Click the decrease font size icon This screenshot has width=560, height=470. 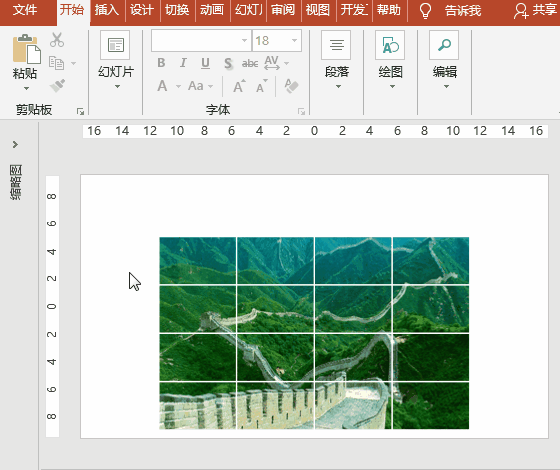(262, 86)
